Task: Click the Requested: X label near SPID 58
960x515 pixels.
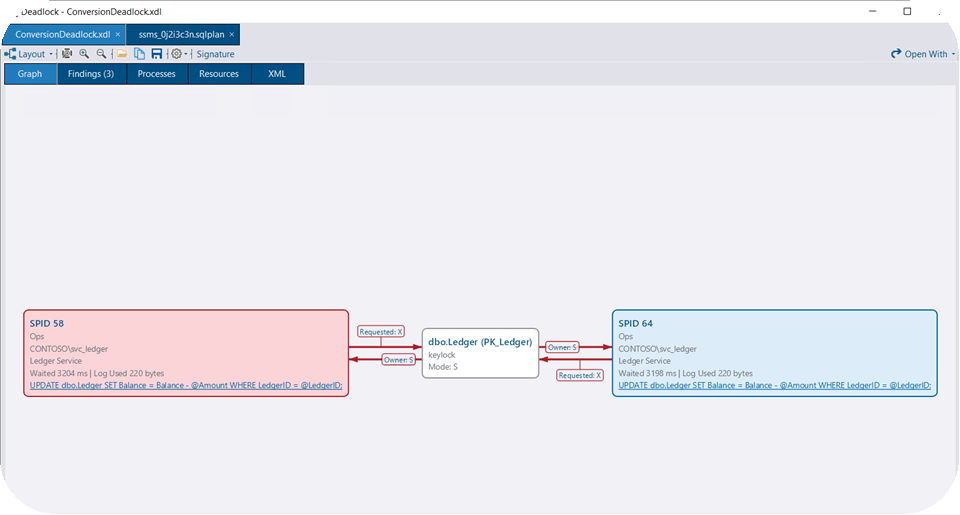Action: click(381, 331)
